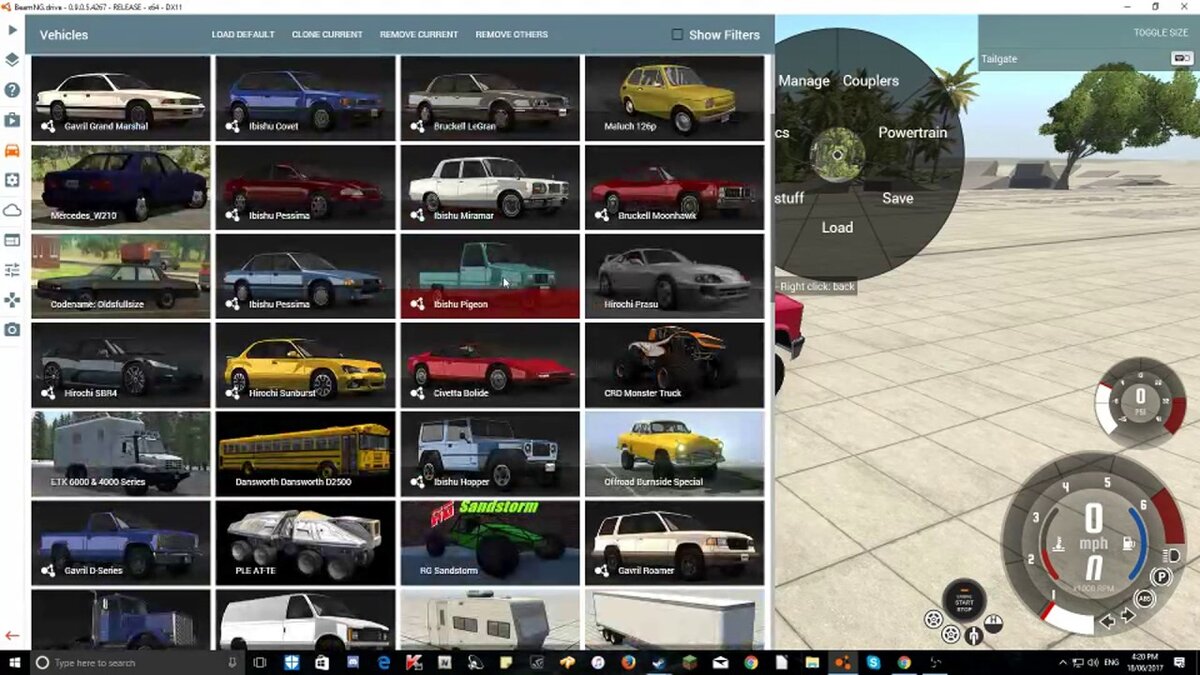1200x675 pixels.
Task: Select Manage in the radial menu
Action: 804,80
